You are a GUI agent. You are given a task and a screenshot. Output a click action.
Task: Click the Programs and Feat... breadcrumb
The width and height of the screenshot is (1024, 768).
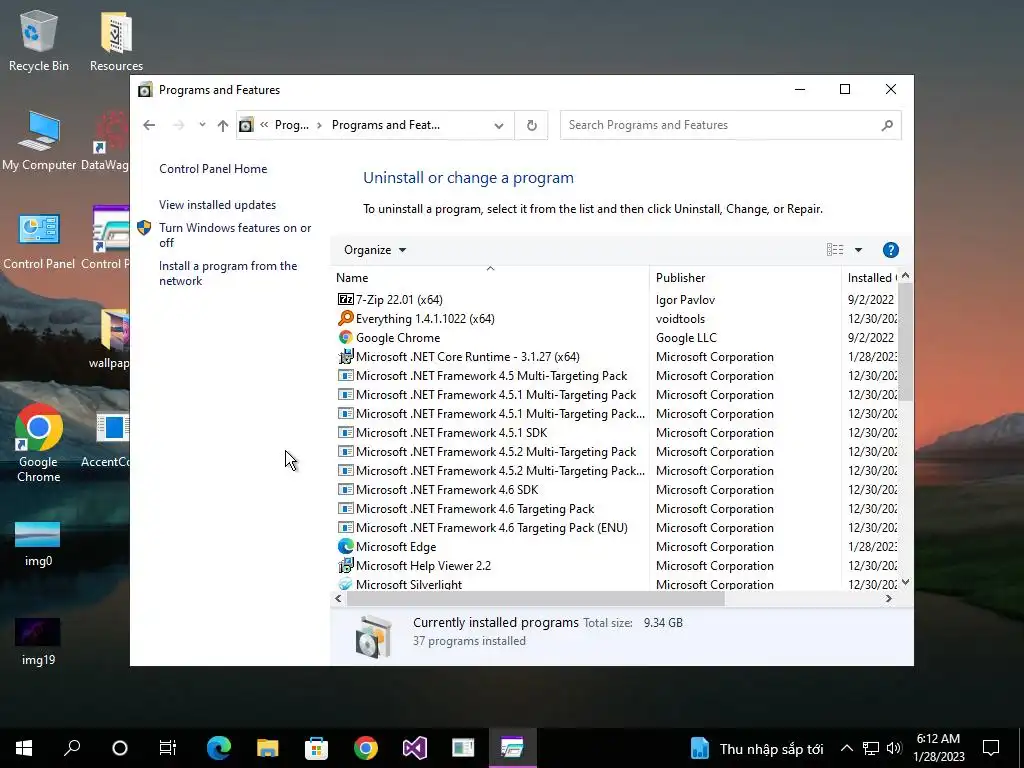(385, 125)
